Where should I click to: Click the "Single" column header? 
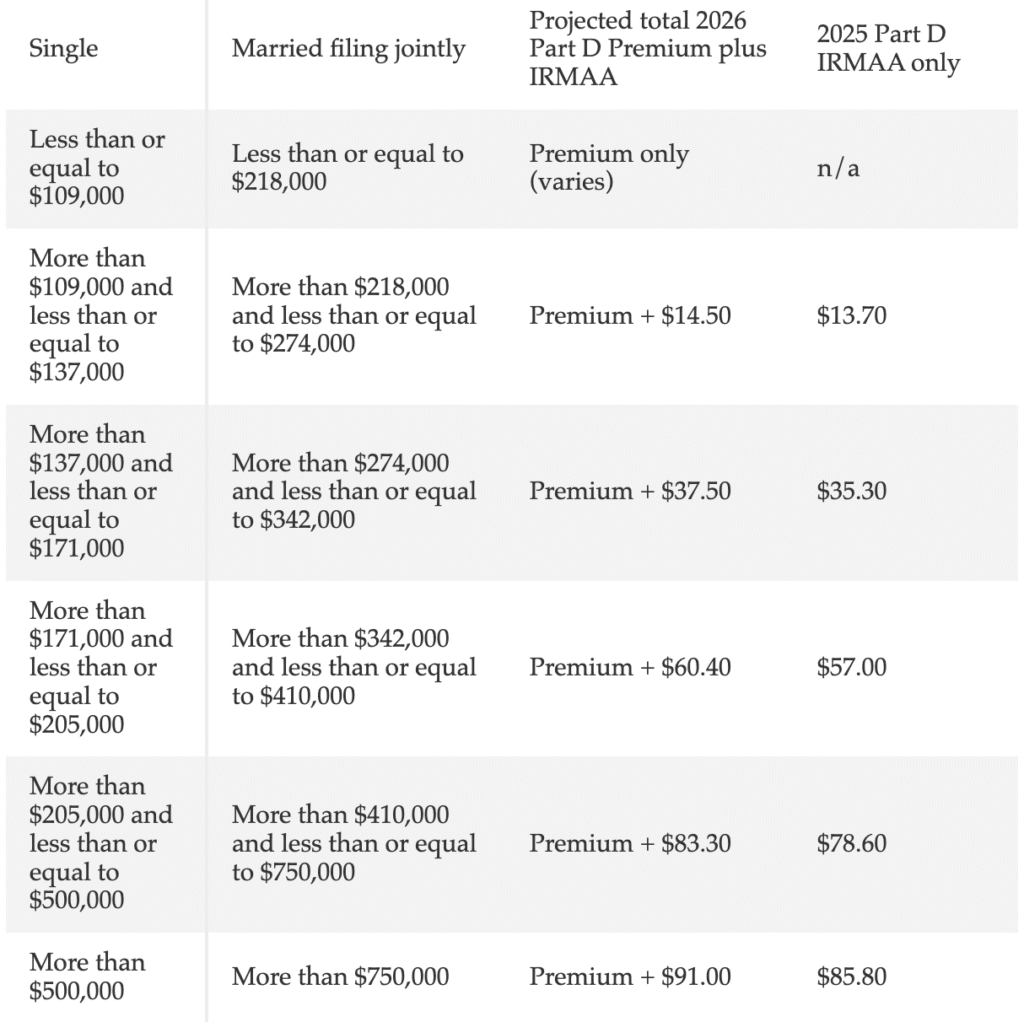[64, 48]
